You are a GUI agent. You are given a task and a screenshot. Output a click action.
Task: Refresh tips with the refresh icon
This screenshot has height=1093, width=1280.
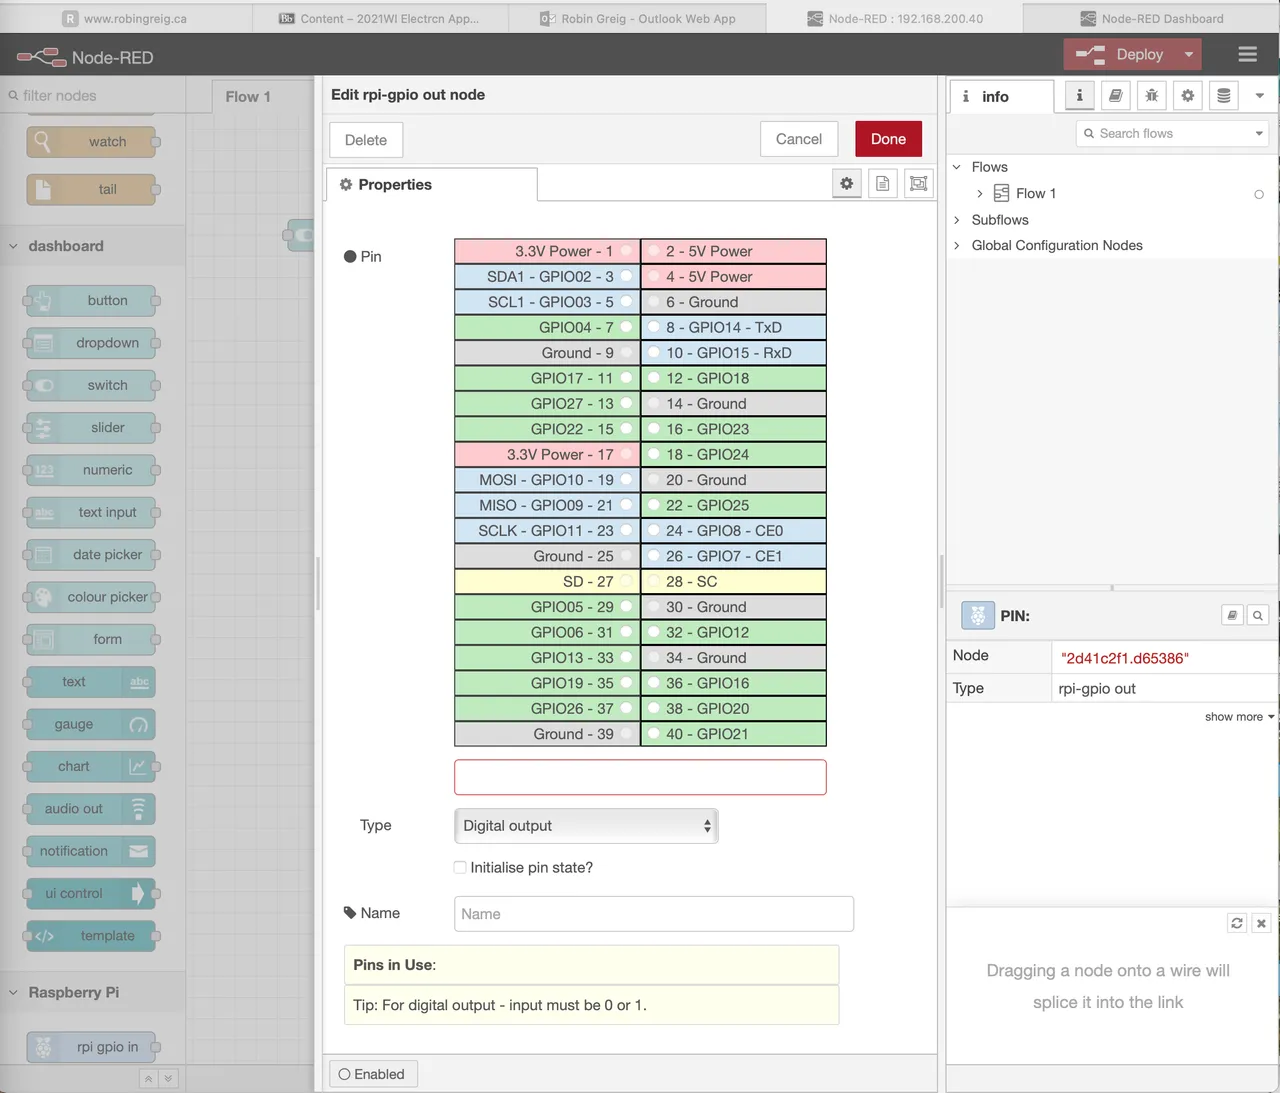pos(1237,923)
